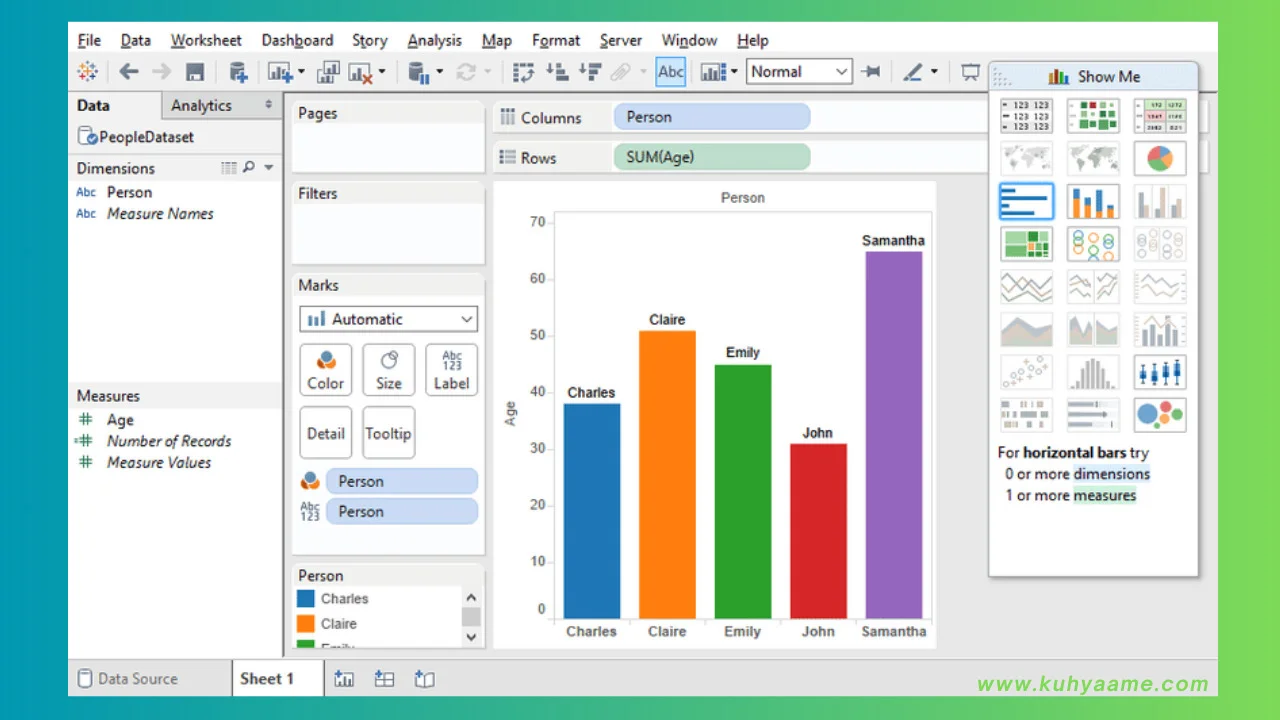This screenshot has width=1280, height=720.
Task: Click the Tooltip marks card button
Action: (x=388, y=432)
